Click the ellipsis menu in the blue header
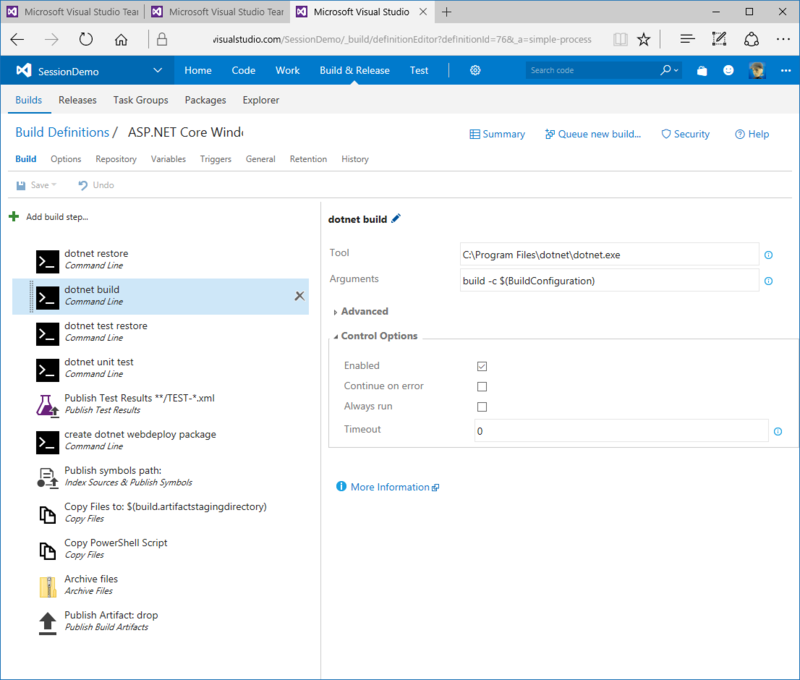800x680 pixels. point(786,70)
